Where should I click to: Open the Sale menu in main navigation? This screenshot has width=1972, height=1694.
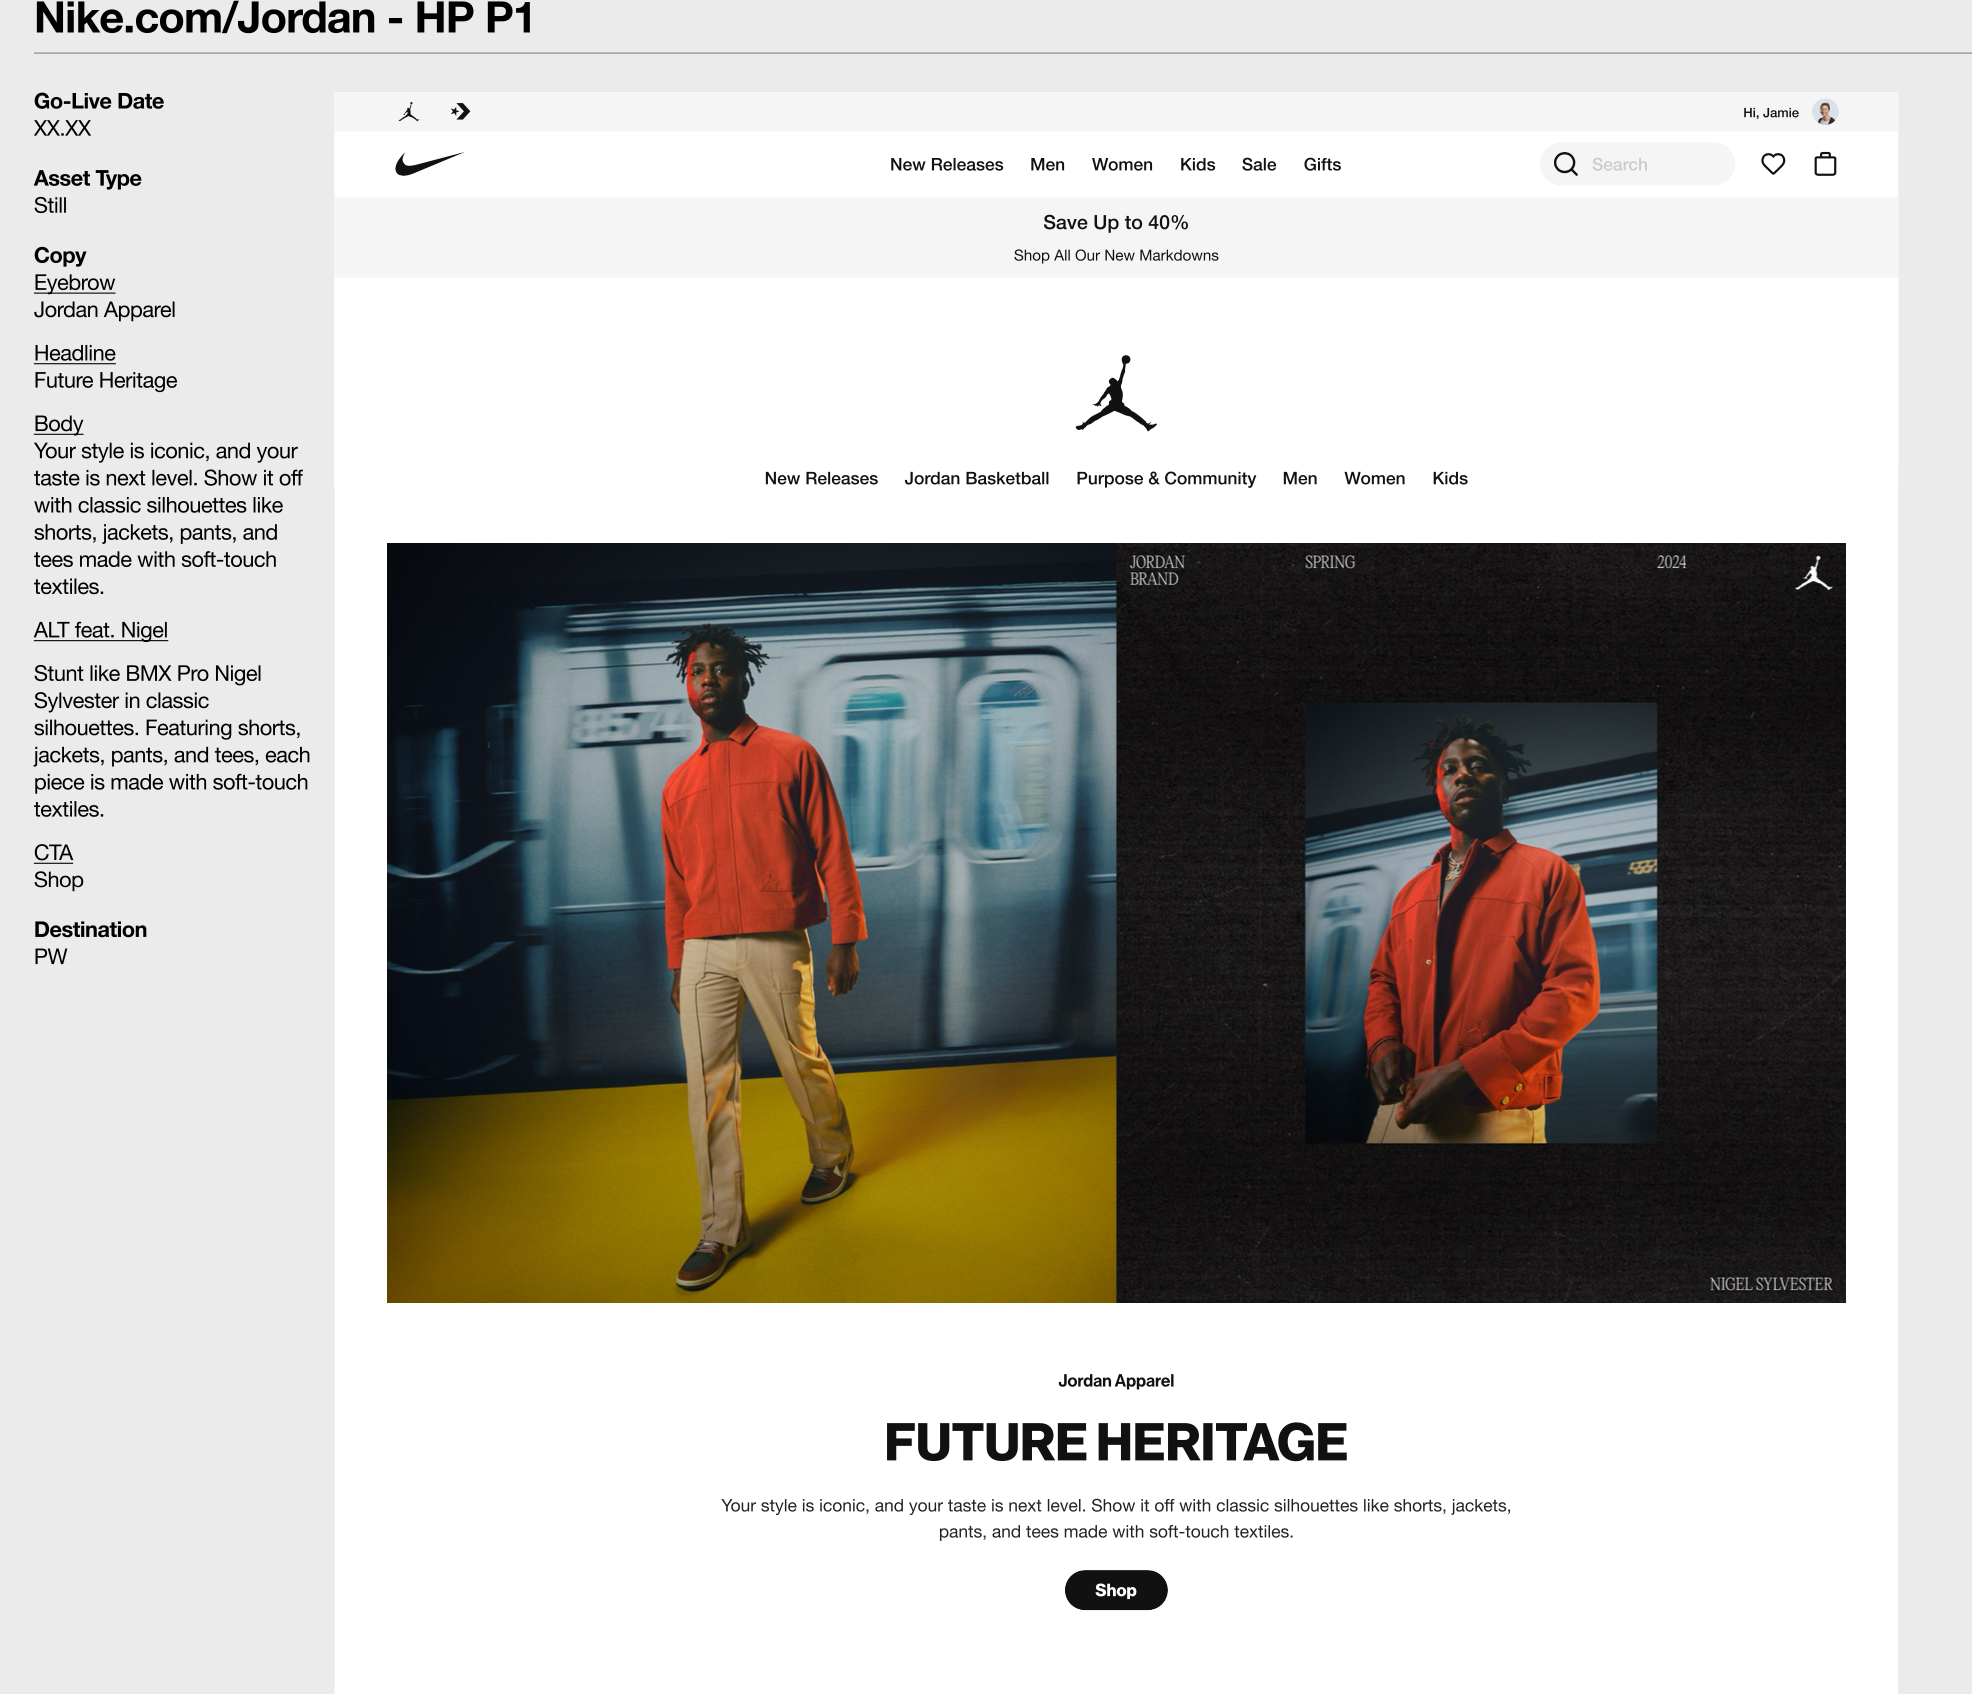[x=1259, y=165]
